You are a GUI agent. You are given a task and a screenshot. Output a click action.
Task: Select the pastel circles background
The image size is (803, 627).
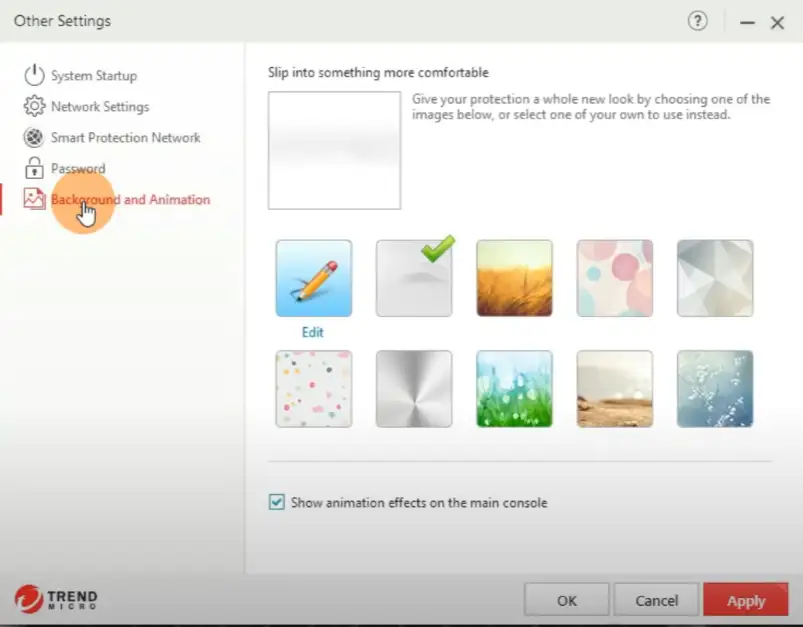614,278
